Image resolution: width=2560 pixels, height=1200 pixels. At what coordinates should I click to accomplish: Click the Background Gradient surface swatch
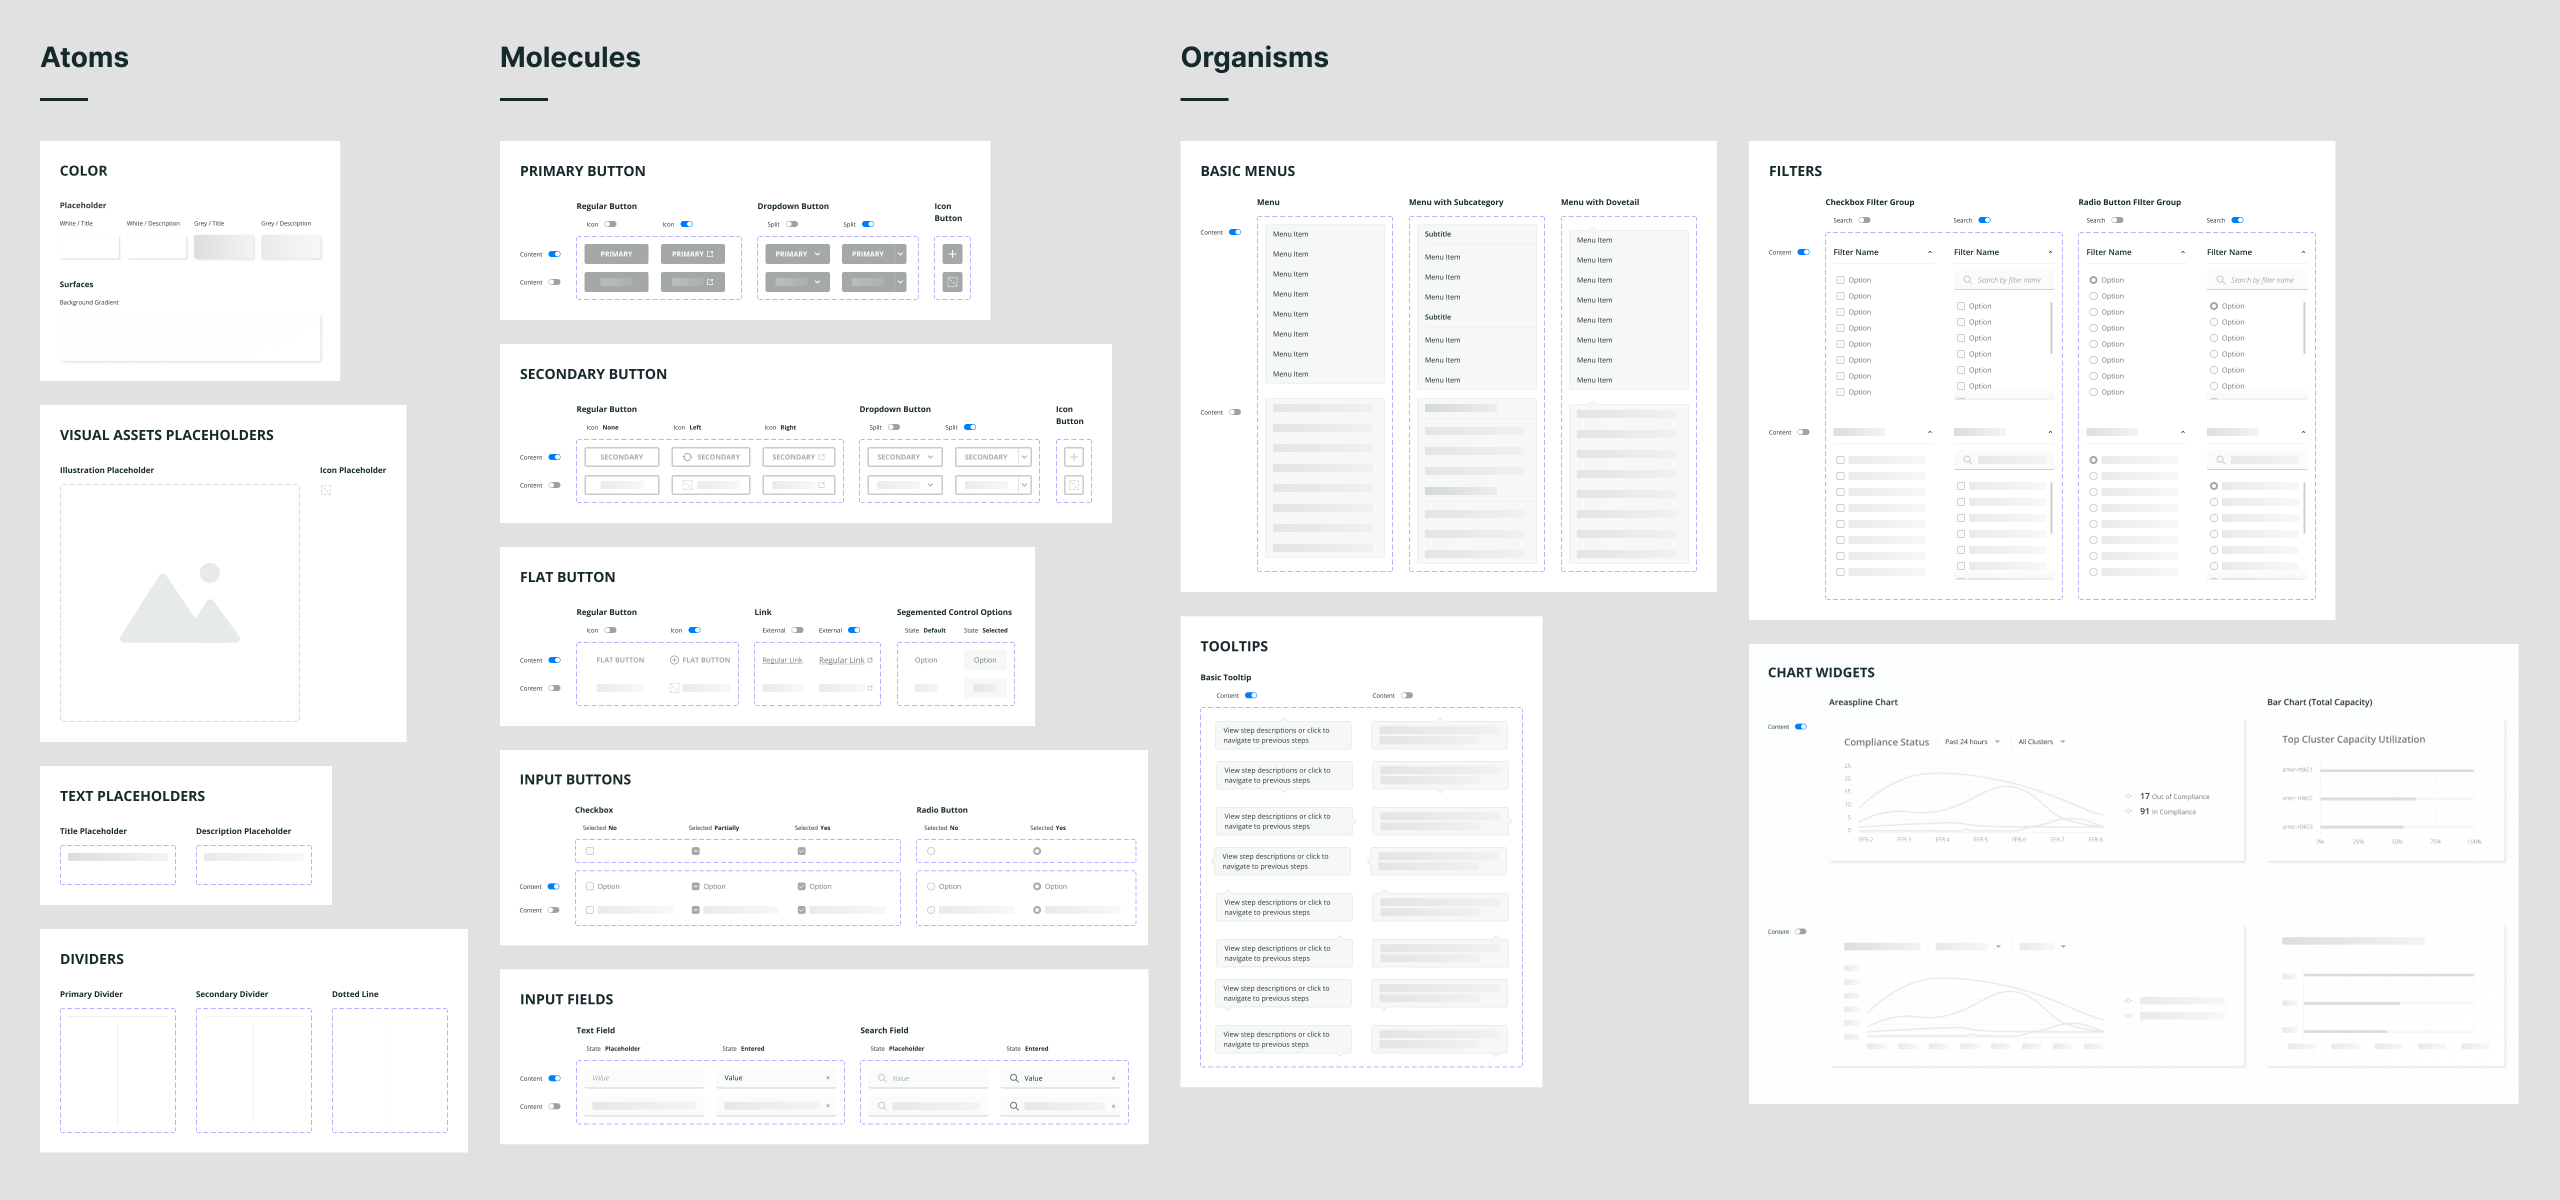pyautogui.click(x=192, y=335)
